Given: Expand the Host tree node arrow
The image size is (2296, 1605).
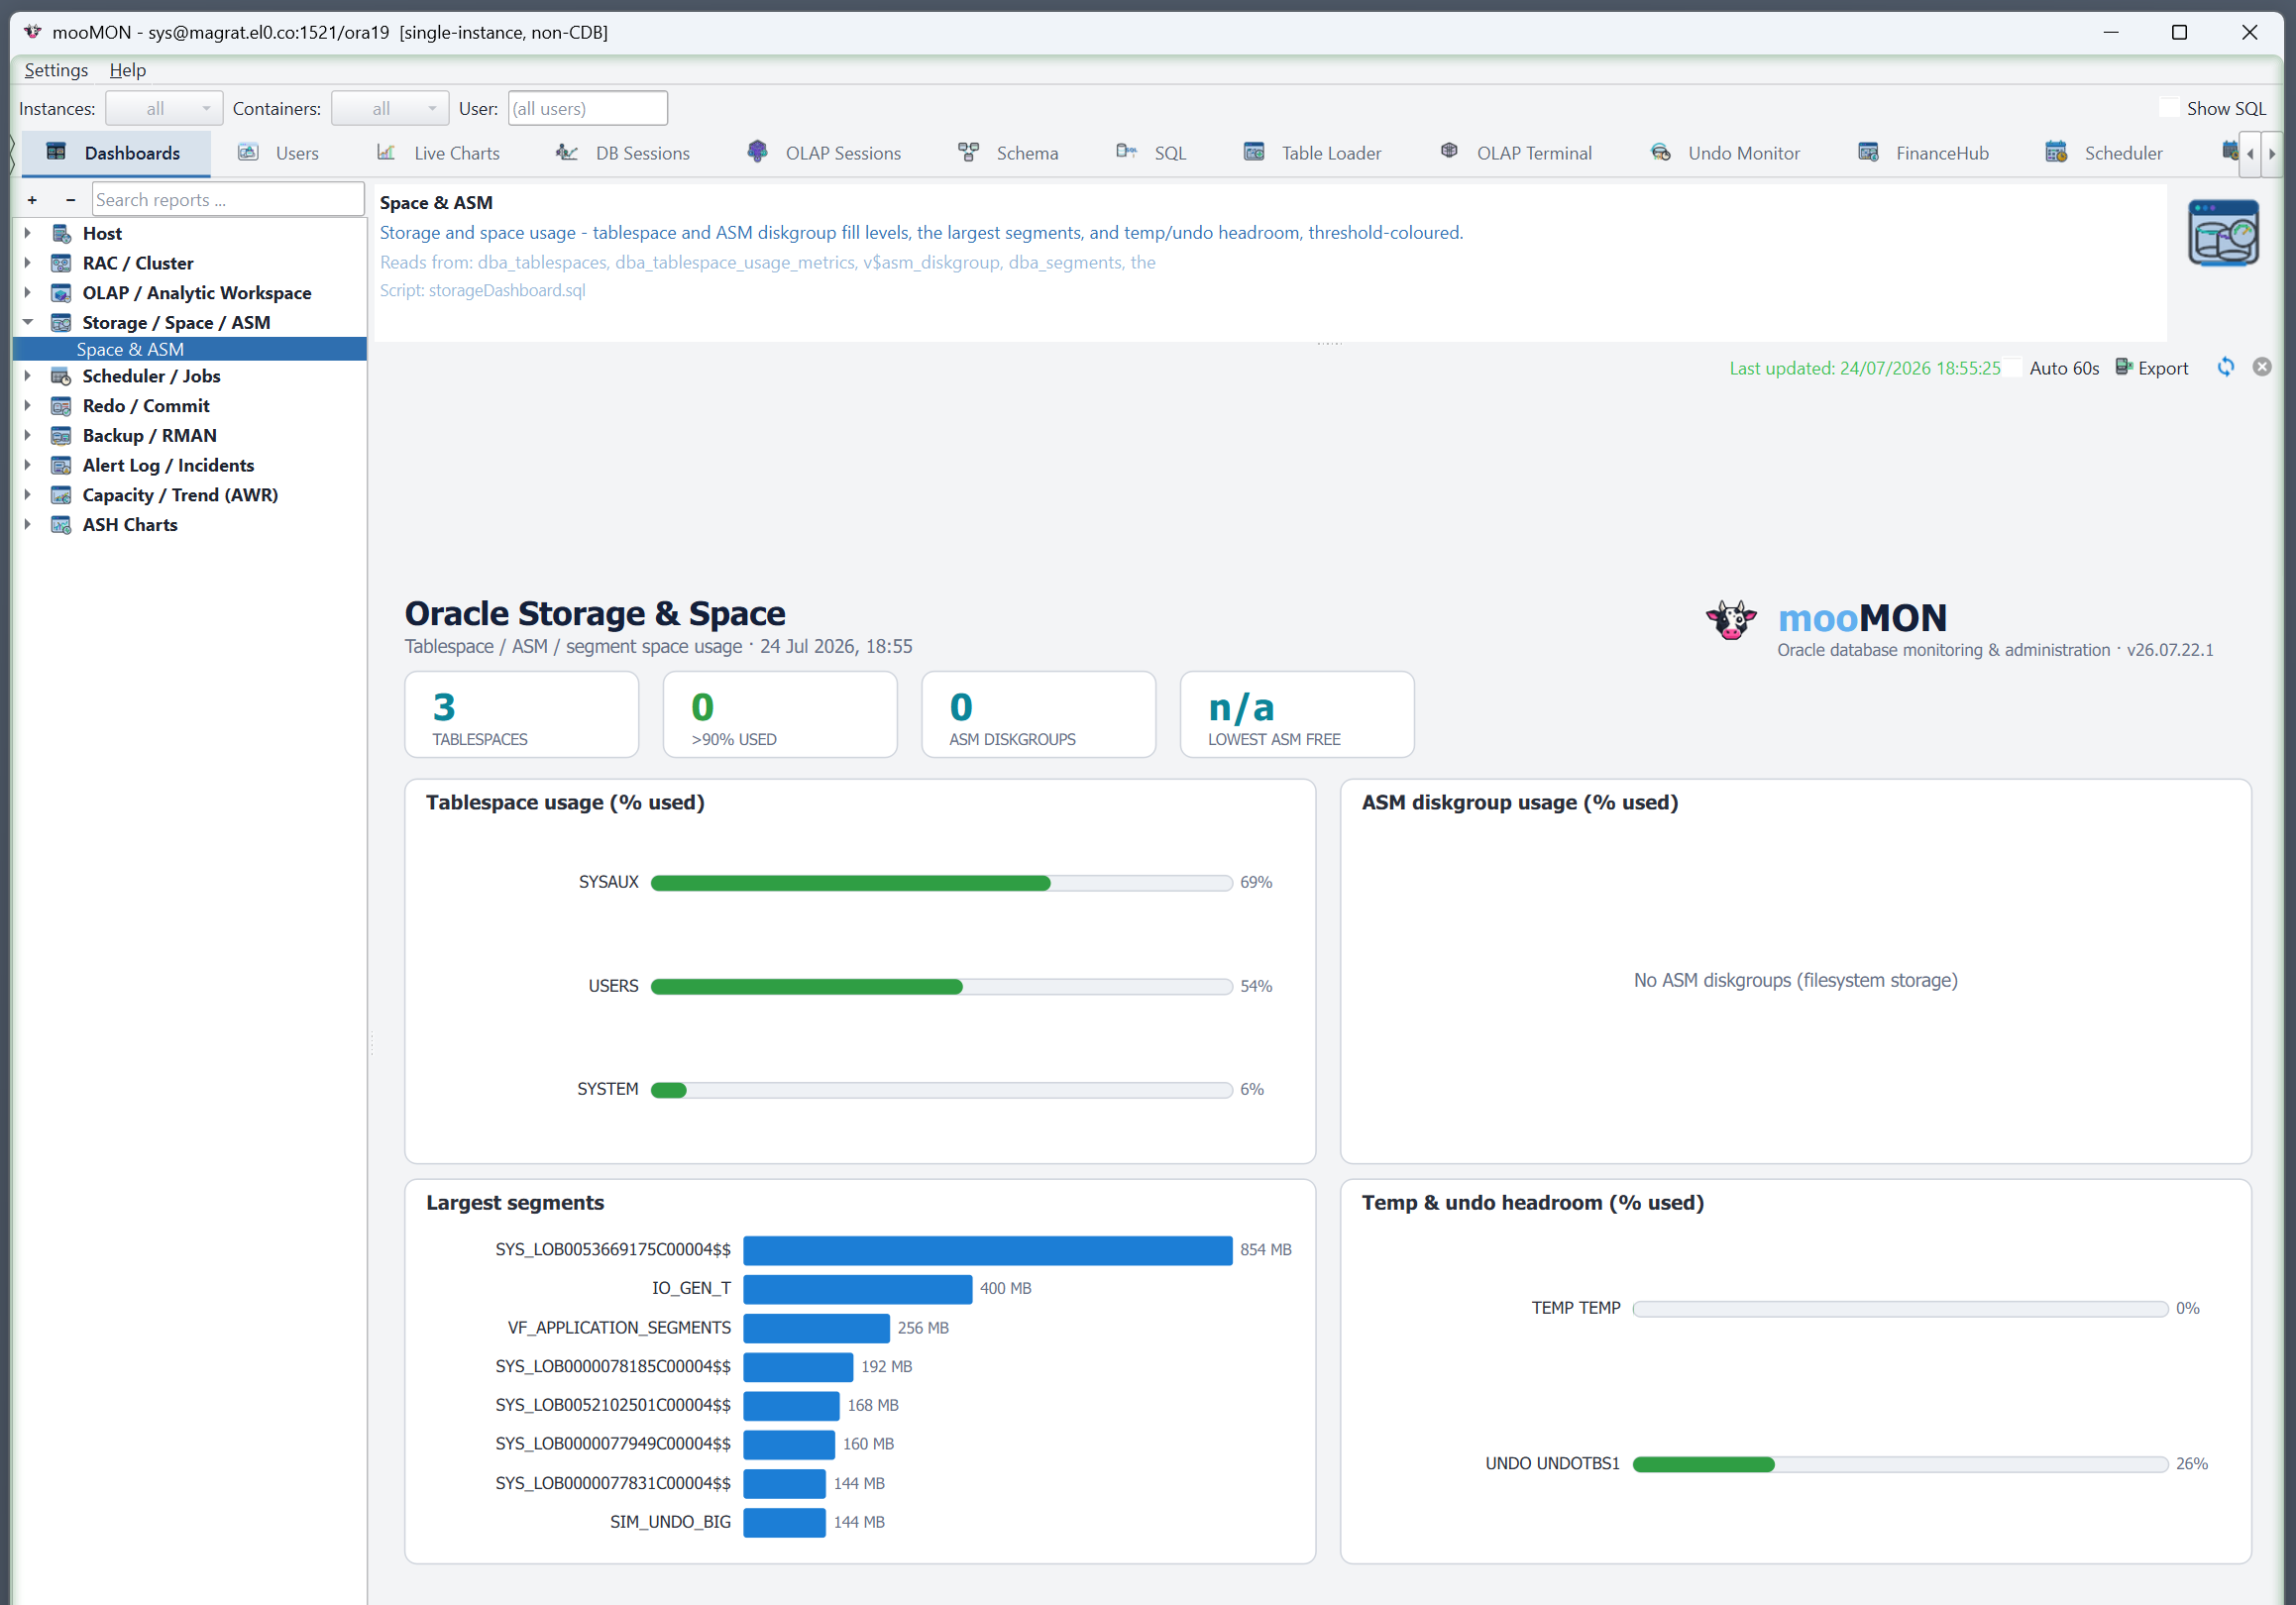Looking at the screenshot, I should [x=28, y=233].
